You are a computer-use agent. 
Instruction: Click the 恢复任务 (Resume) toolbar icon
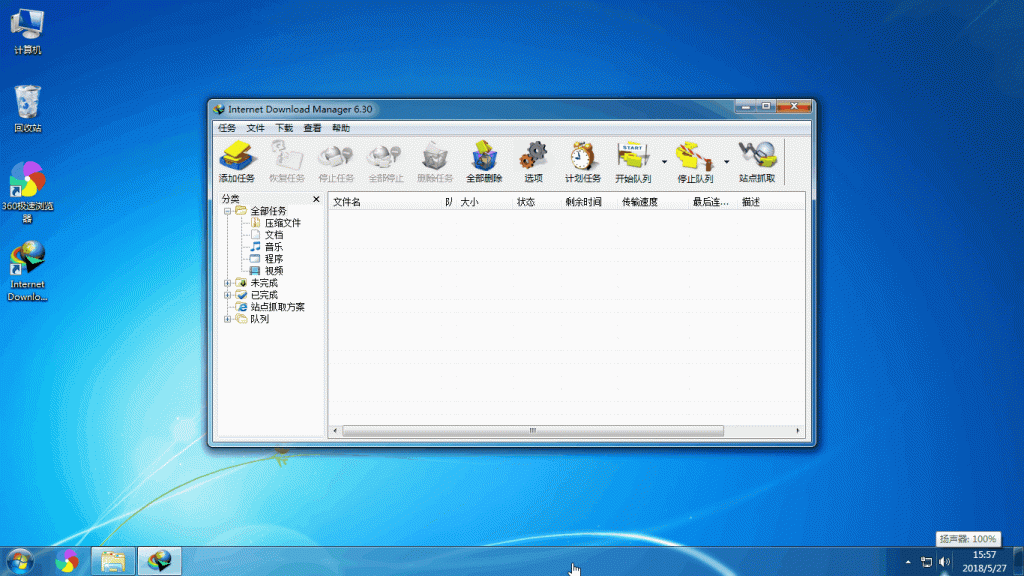(x=287, y=161)
